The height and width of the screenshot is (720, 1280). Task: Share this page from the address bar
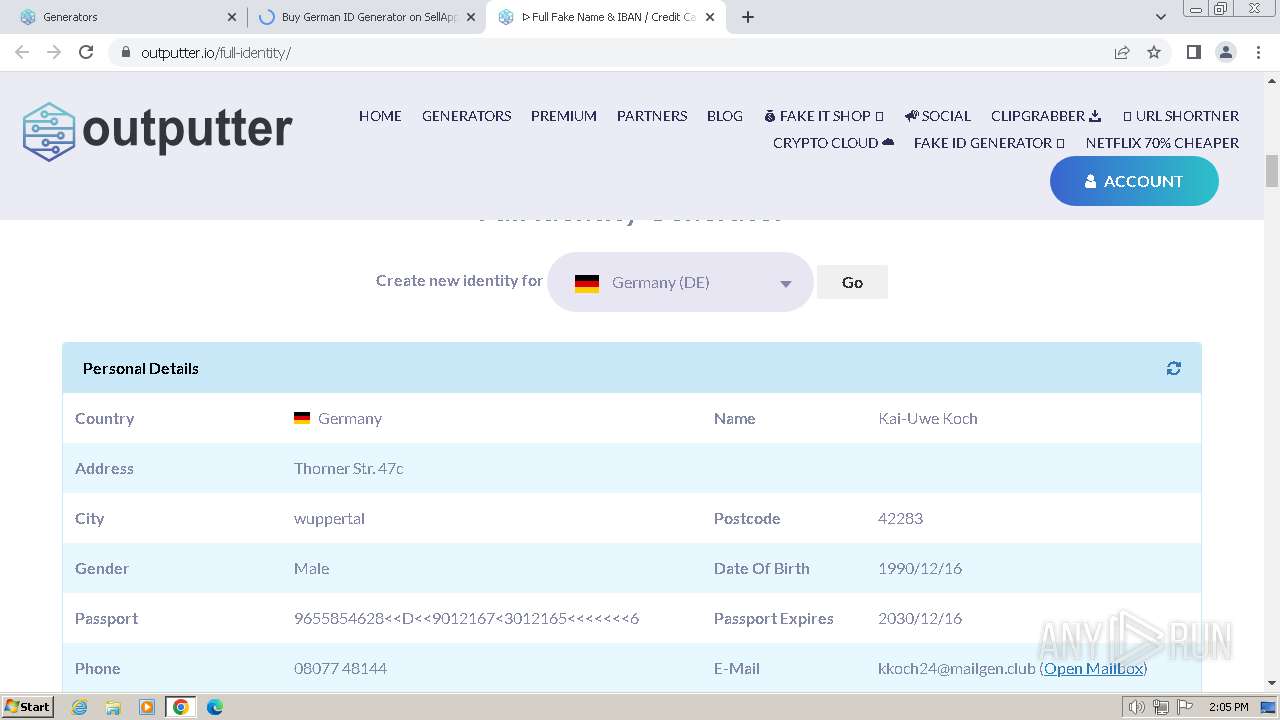point(1122,52)
